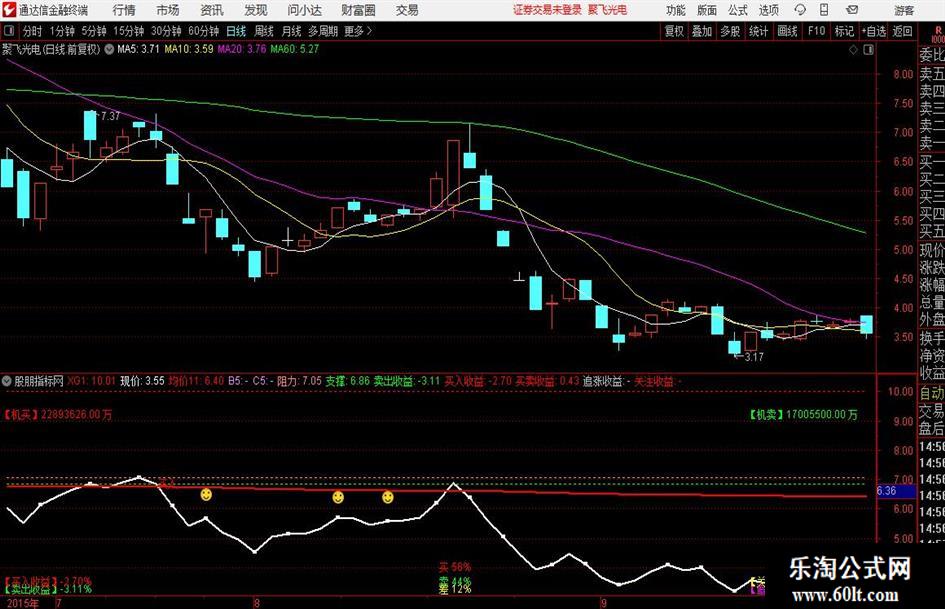
Task: Switch to 分时 chart tab
Action: click(x=32, y=31)
